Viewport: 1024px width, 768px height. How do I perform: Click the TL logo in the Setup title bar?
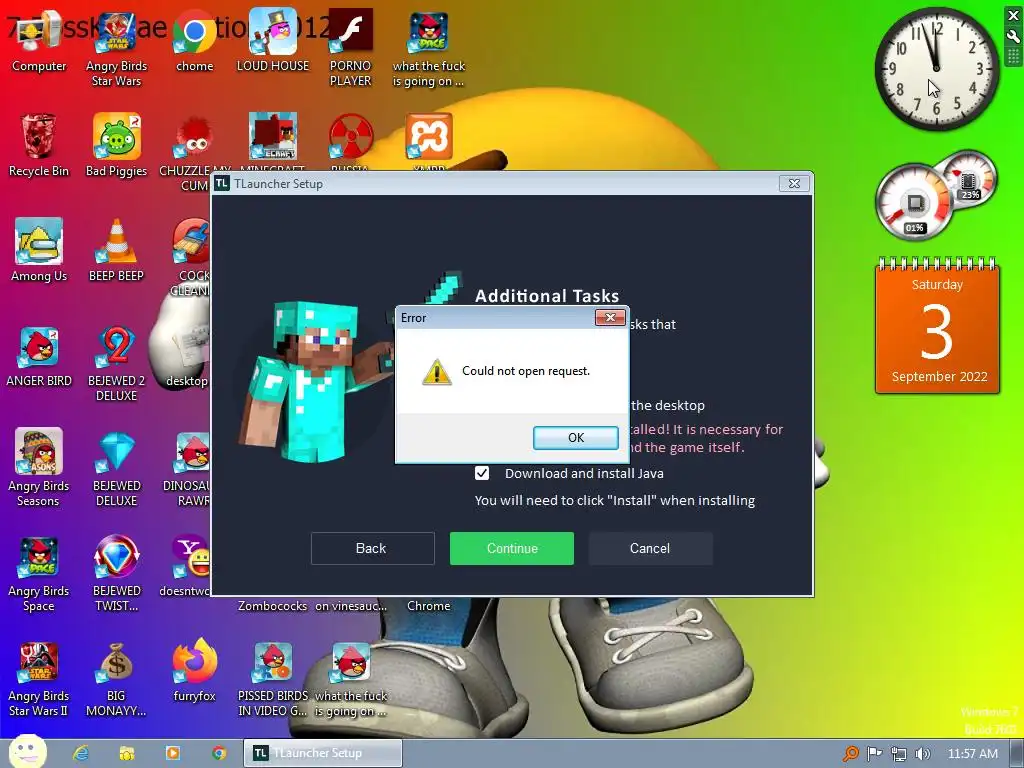pyautogui.click(x=222, y=184)
